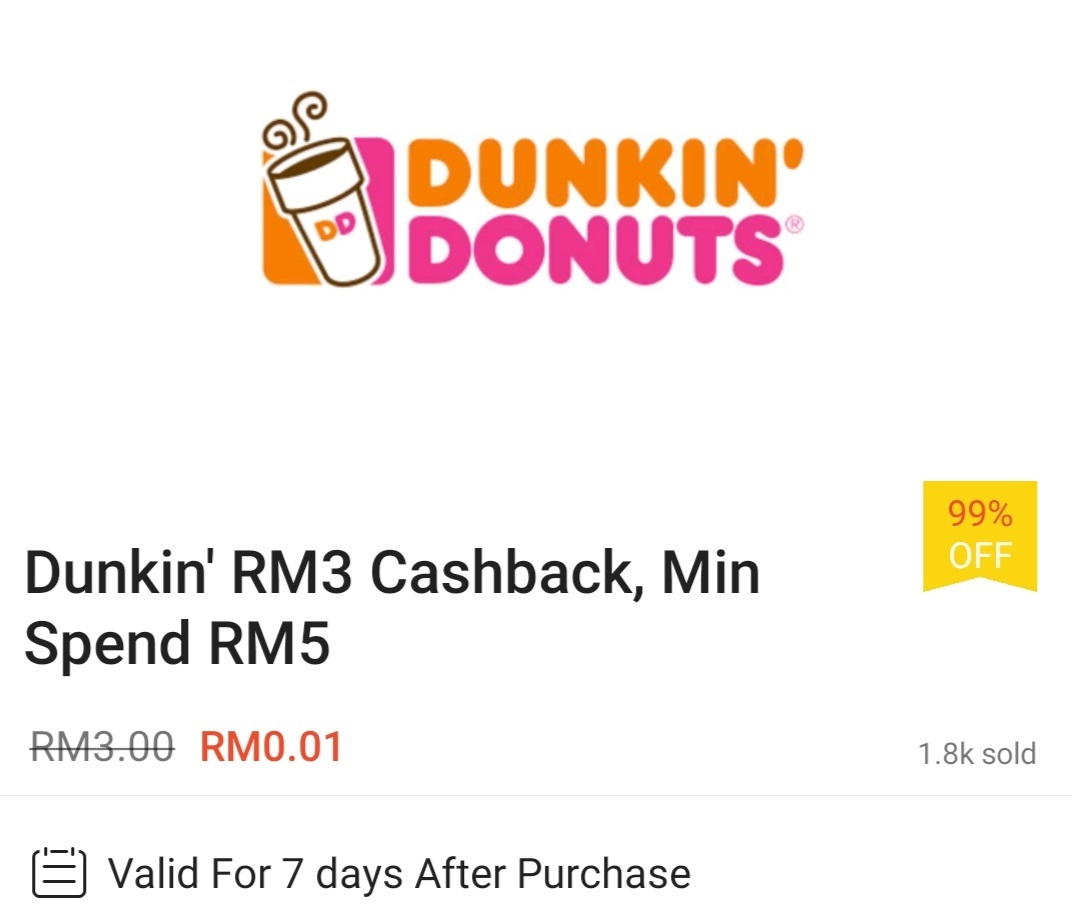Click the calendar validity icon
The image size is (1072, 921).
coord(59,872)
